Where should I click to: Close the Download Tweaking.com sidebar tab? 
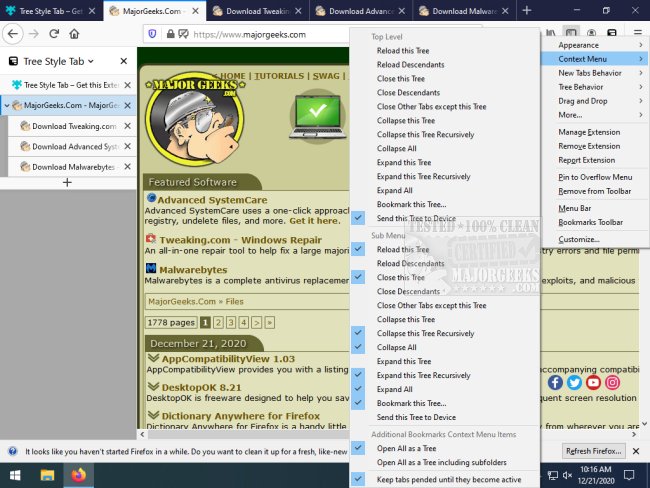pyautogui.click(x=128, y=126)
